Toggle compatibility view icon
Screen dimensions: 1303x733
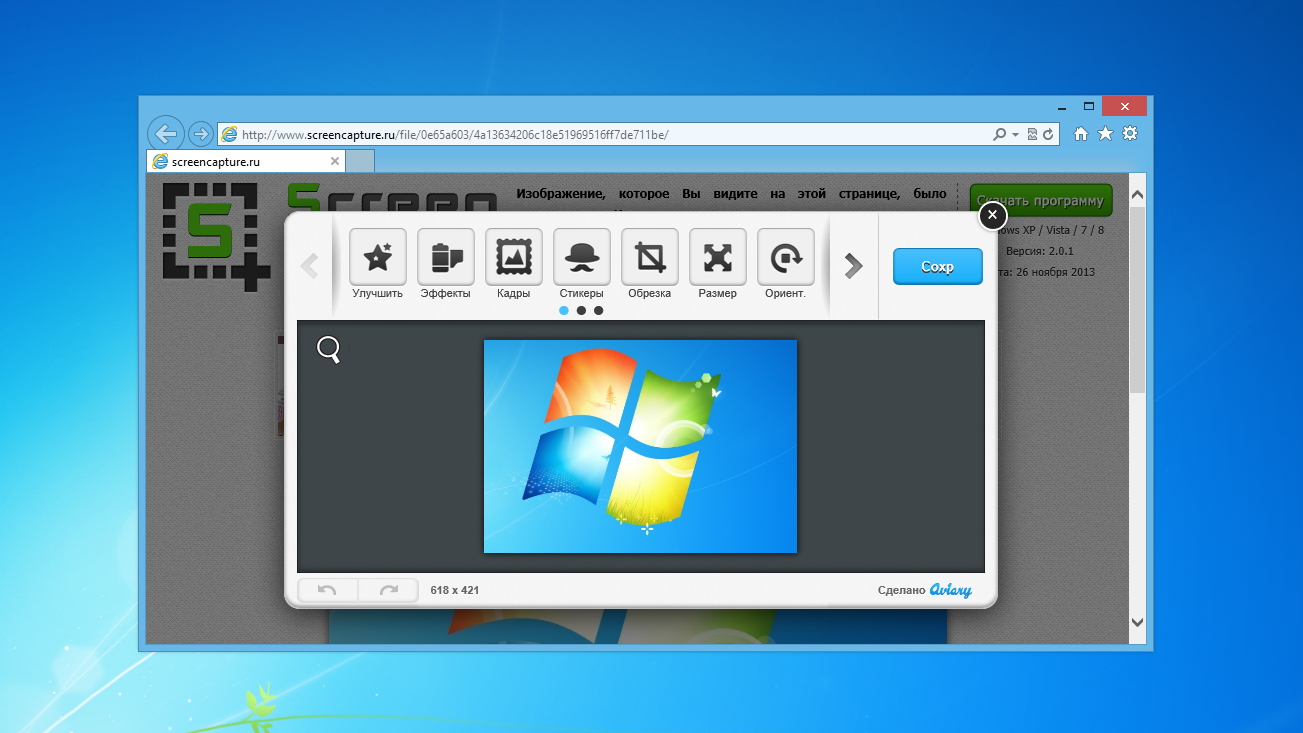click(x=1033, y=134)
